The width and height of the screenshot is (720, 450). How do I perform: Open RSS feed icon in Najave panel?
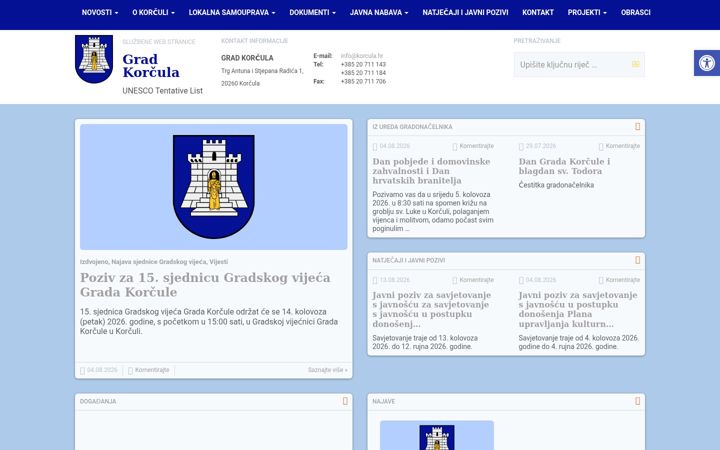click(637, 401)
